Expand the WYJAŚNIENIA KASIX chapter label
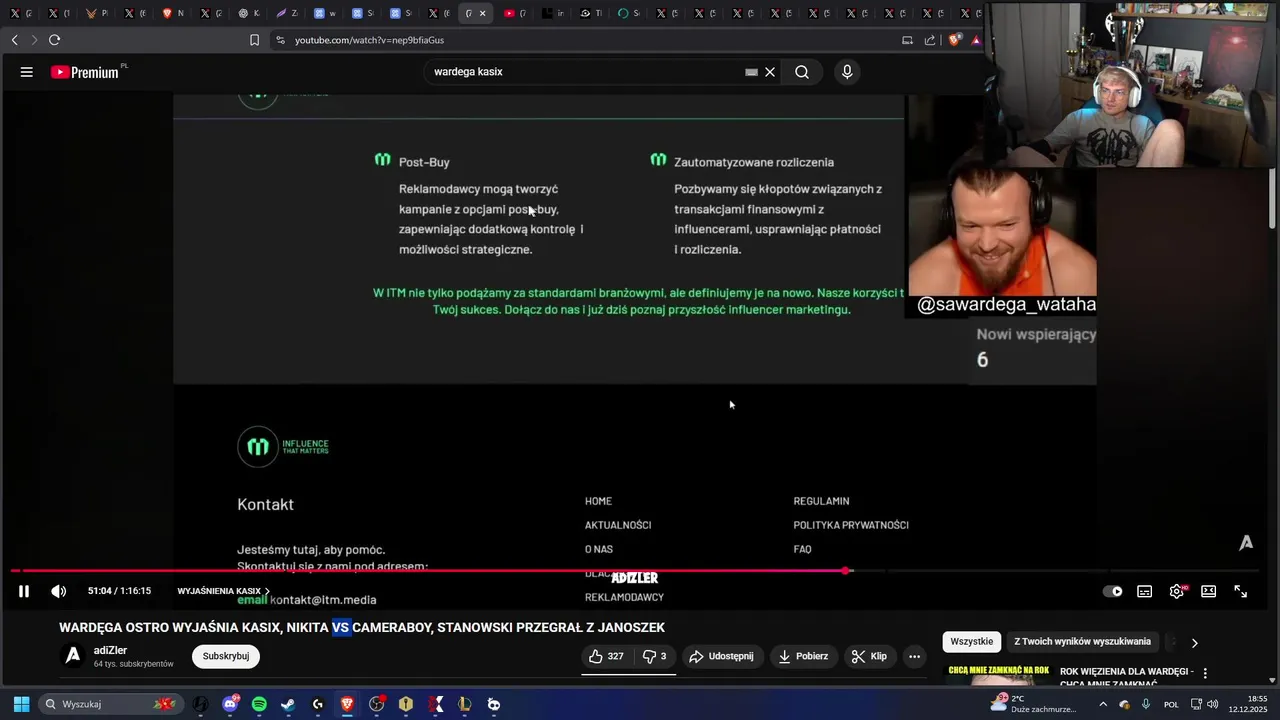Screen dimensions: 1280x720 223,591
